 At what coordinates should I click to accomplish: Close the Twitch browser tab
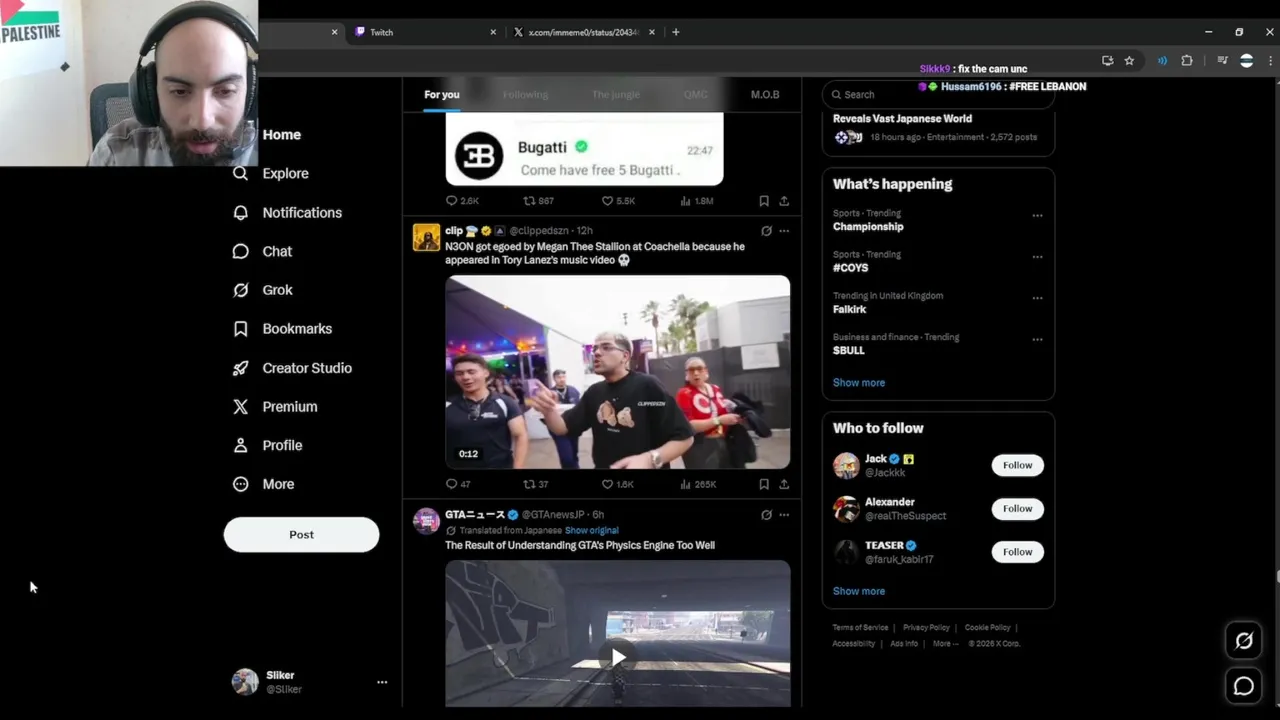(x=493, y=32)
